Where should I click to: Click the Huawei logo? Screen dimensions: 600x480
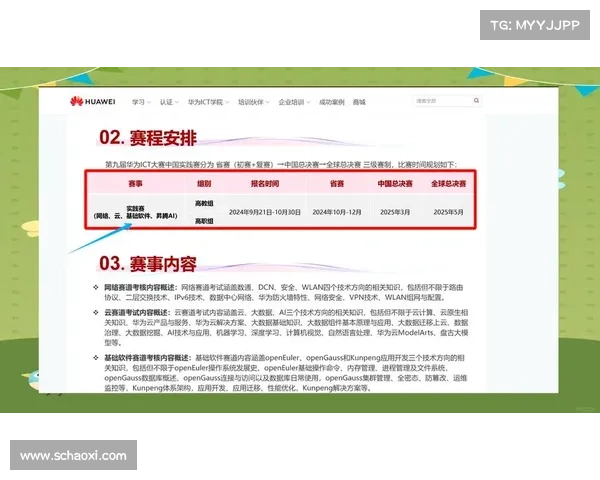pos(93,101)
